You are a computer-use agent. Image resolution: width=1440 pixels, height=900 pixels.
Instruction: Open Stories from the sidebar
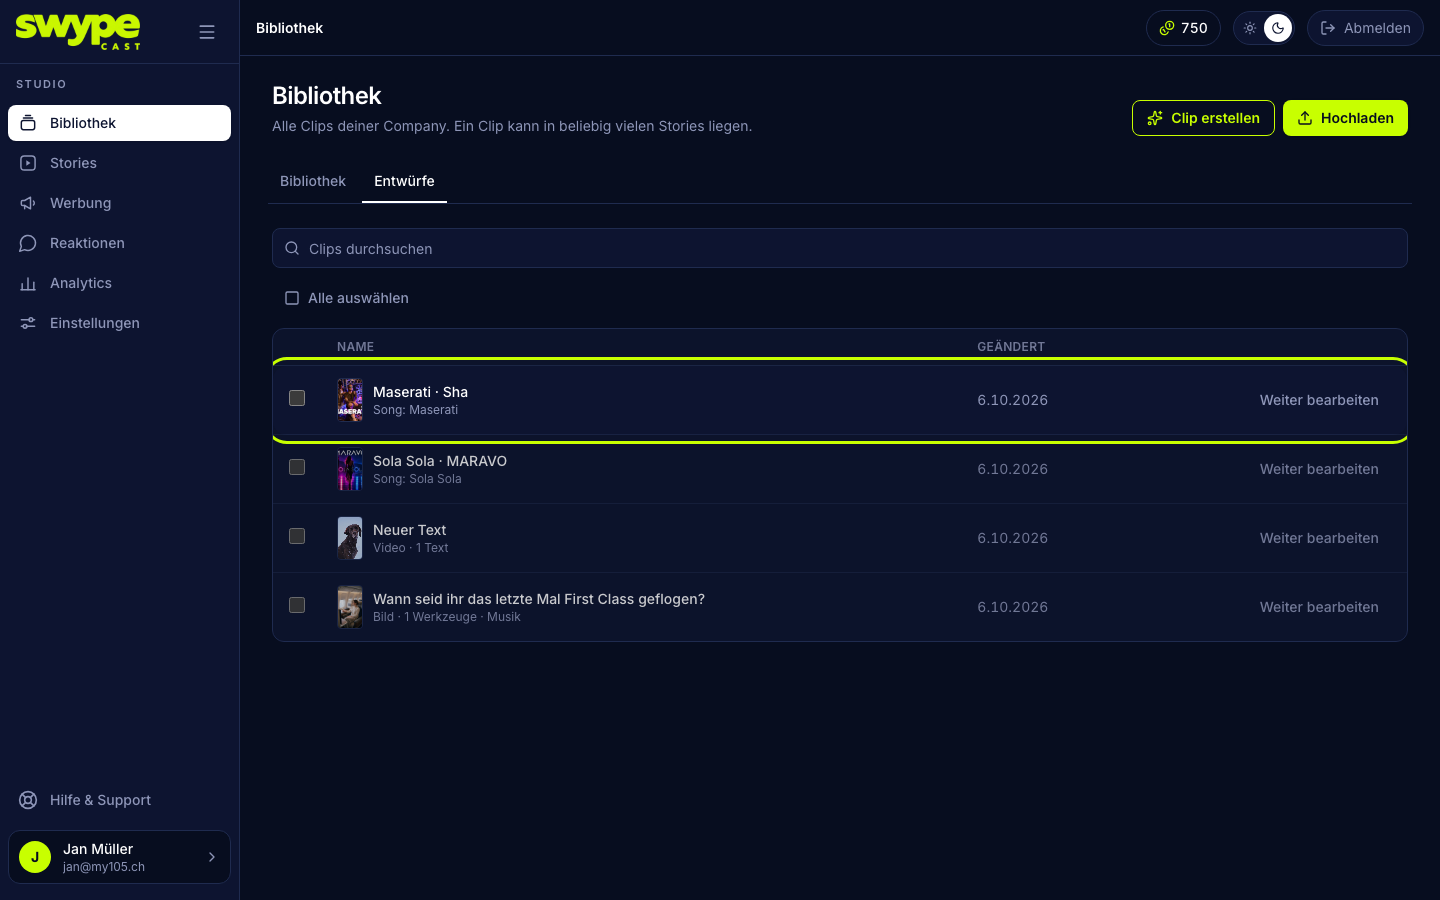[119, 163]
